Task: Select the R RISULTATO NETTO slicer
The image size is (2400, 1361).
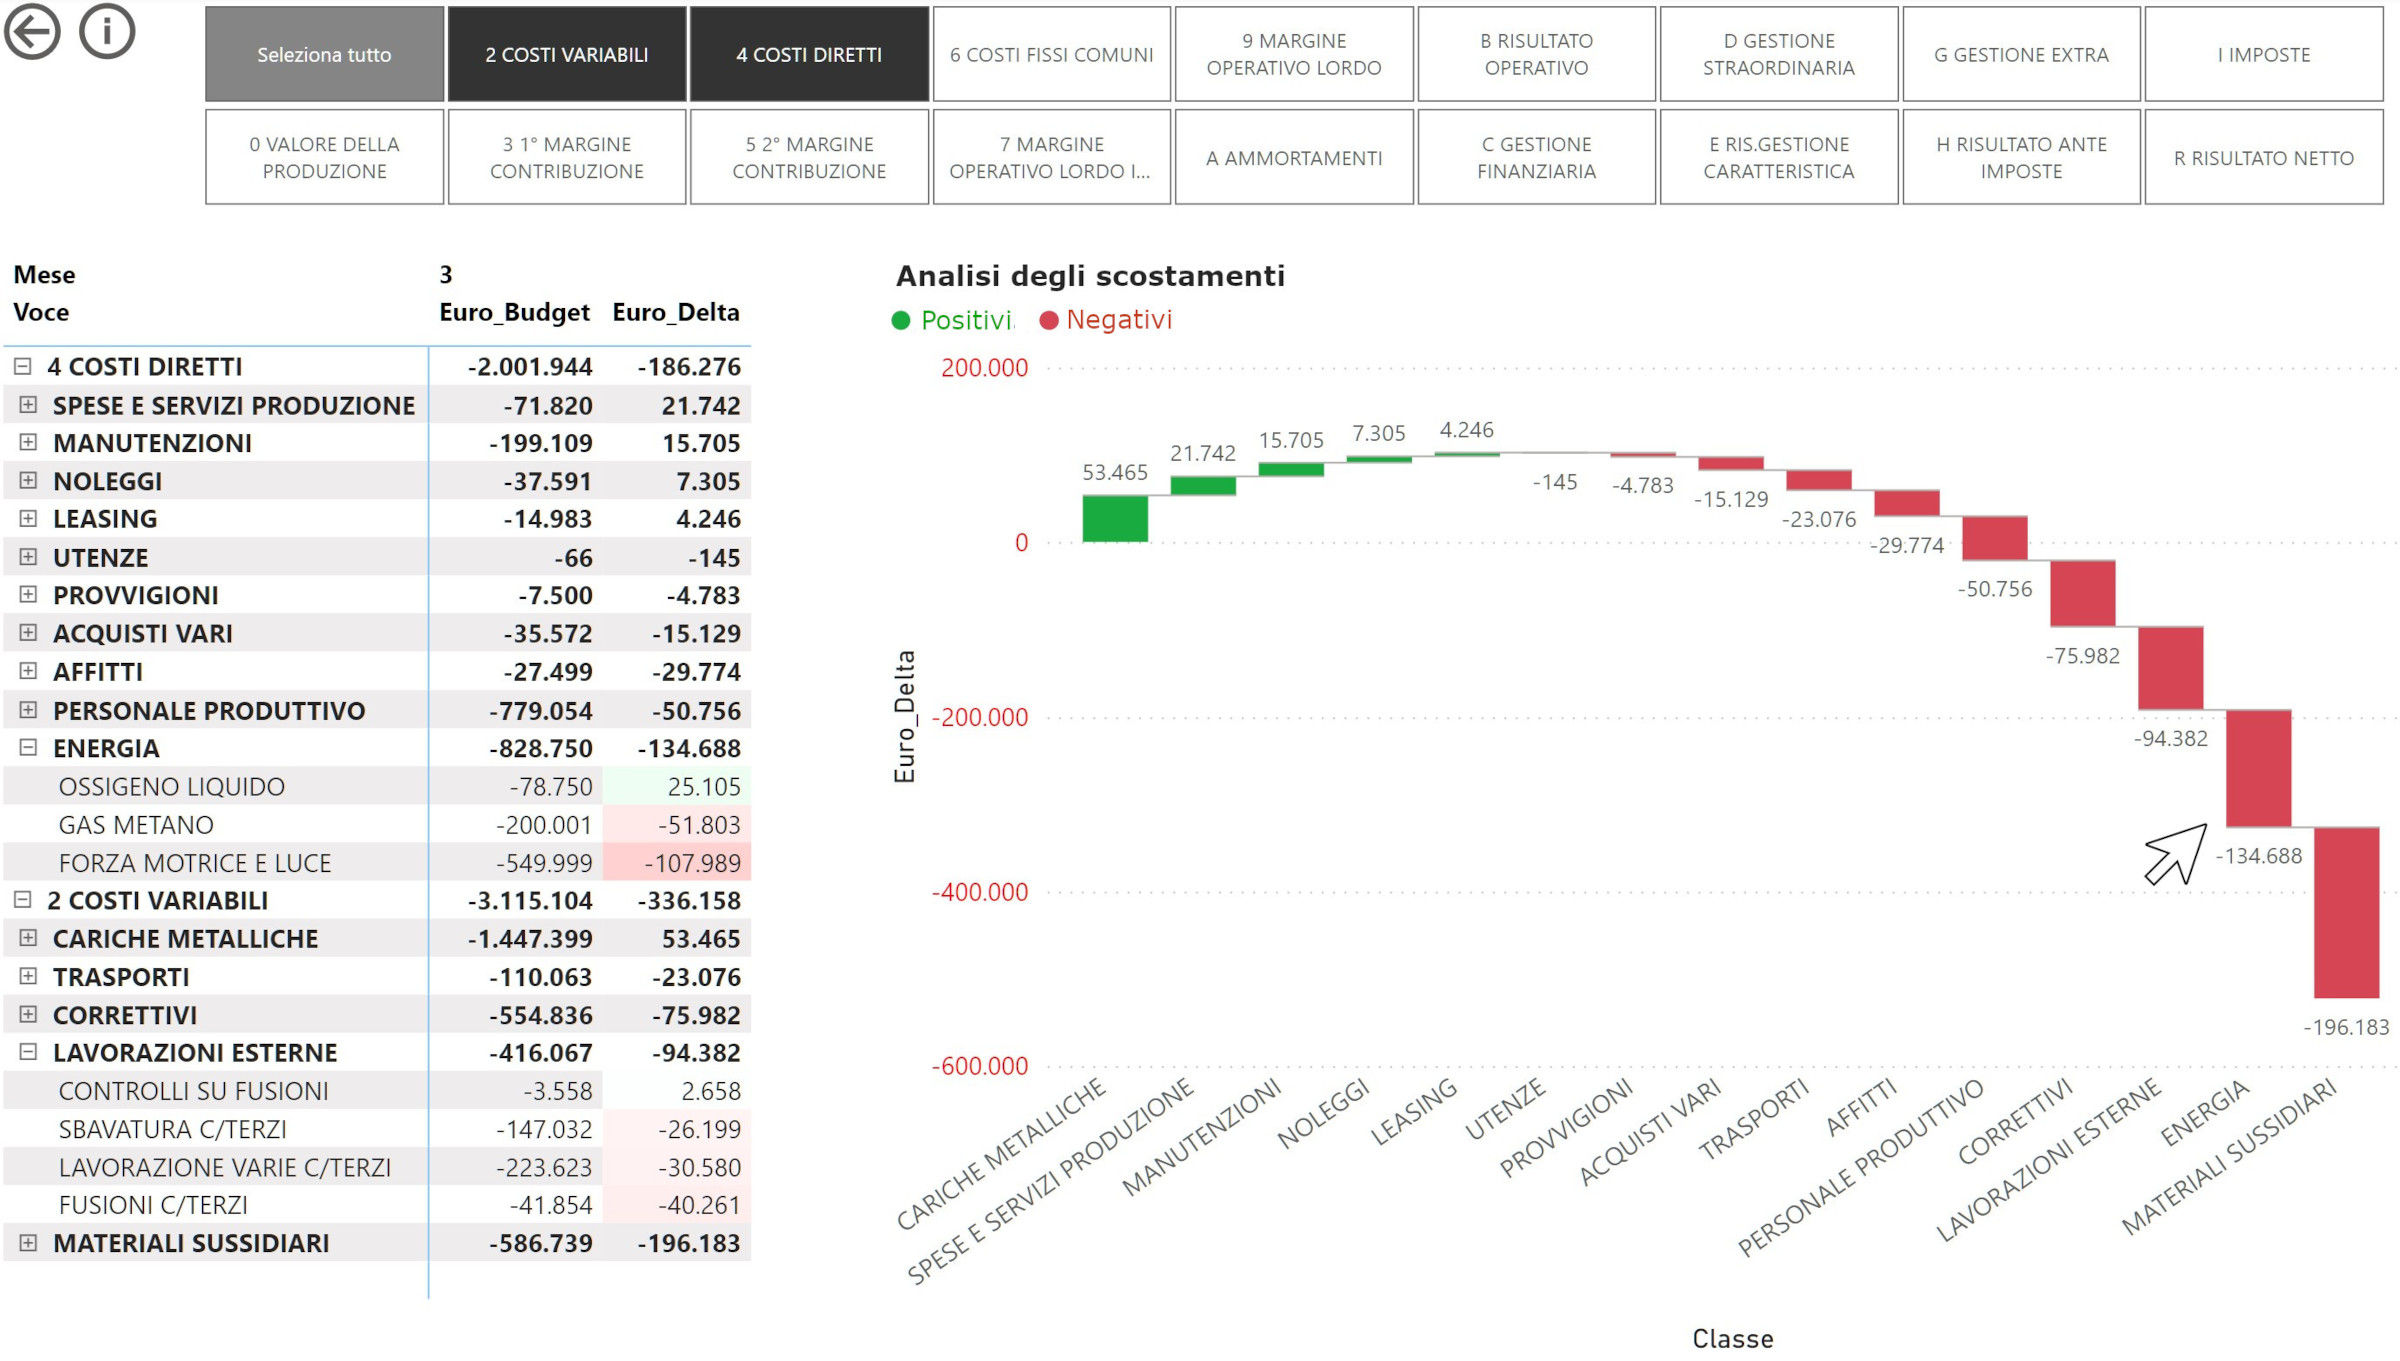Action: click(x=2264, y=158)
